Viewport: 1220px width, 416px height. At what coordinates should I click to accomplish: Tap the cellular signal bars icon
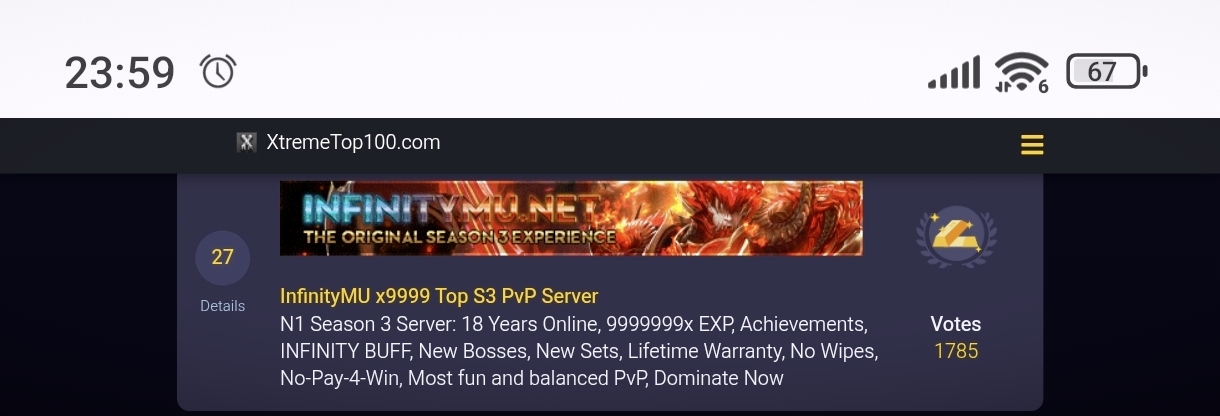point(954,73)
